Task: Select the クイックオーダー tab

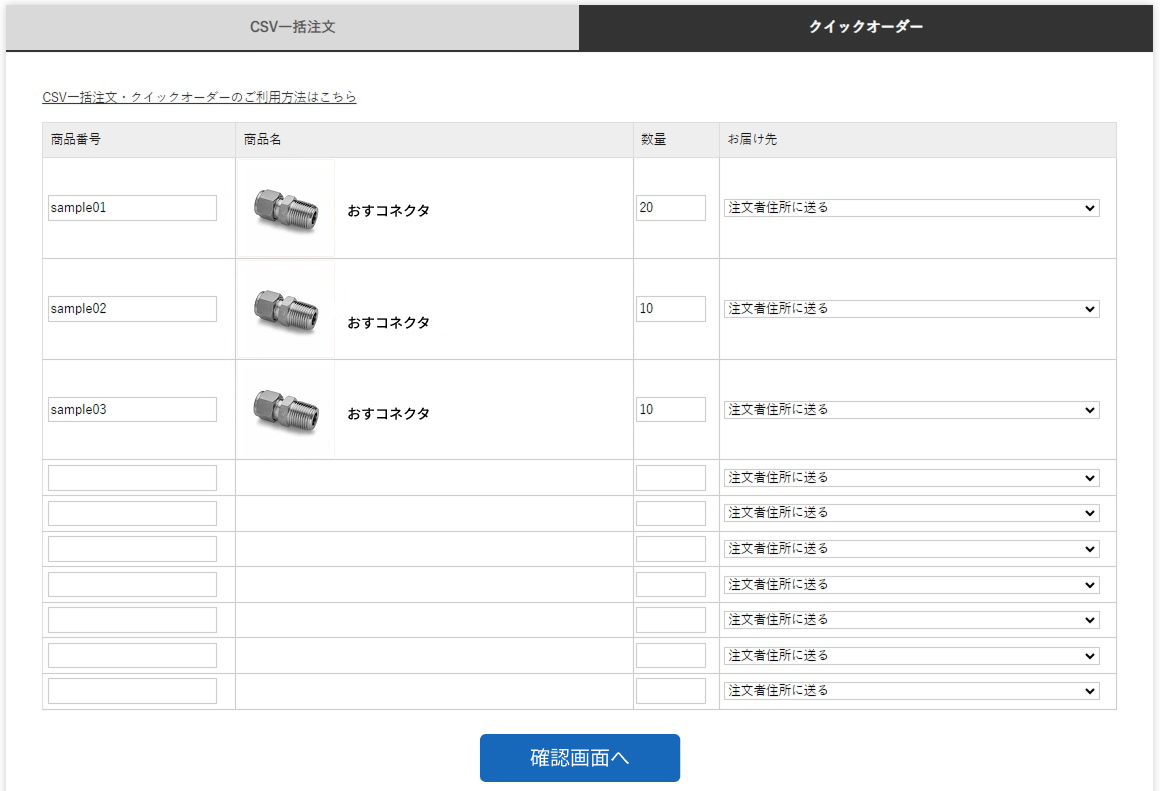Action: click(x=865, y=27)
